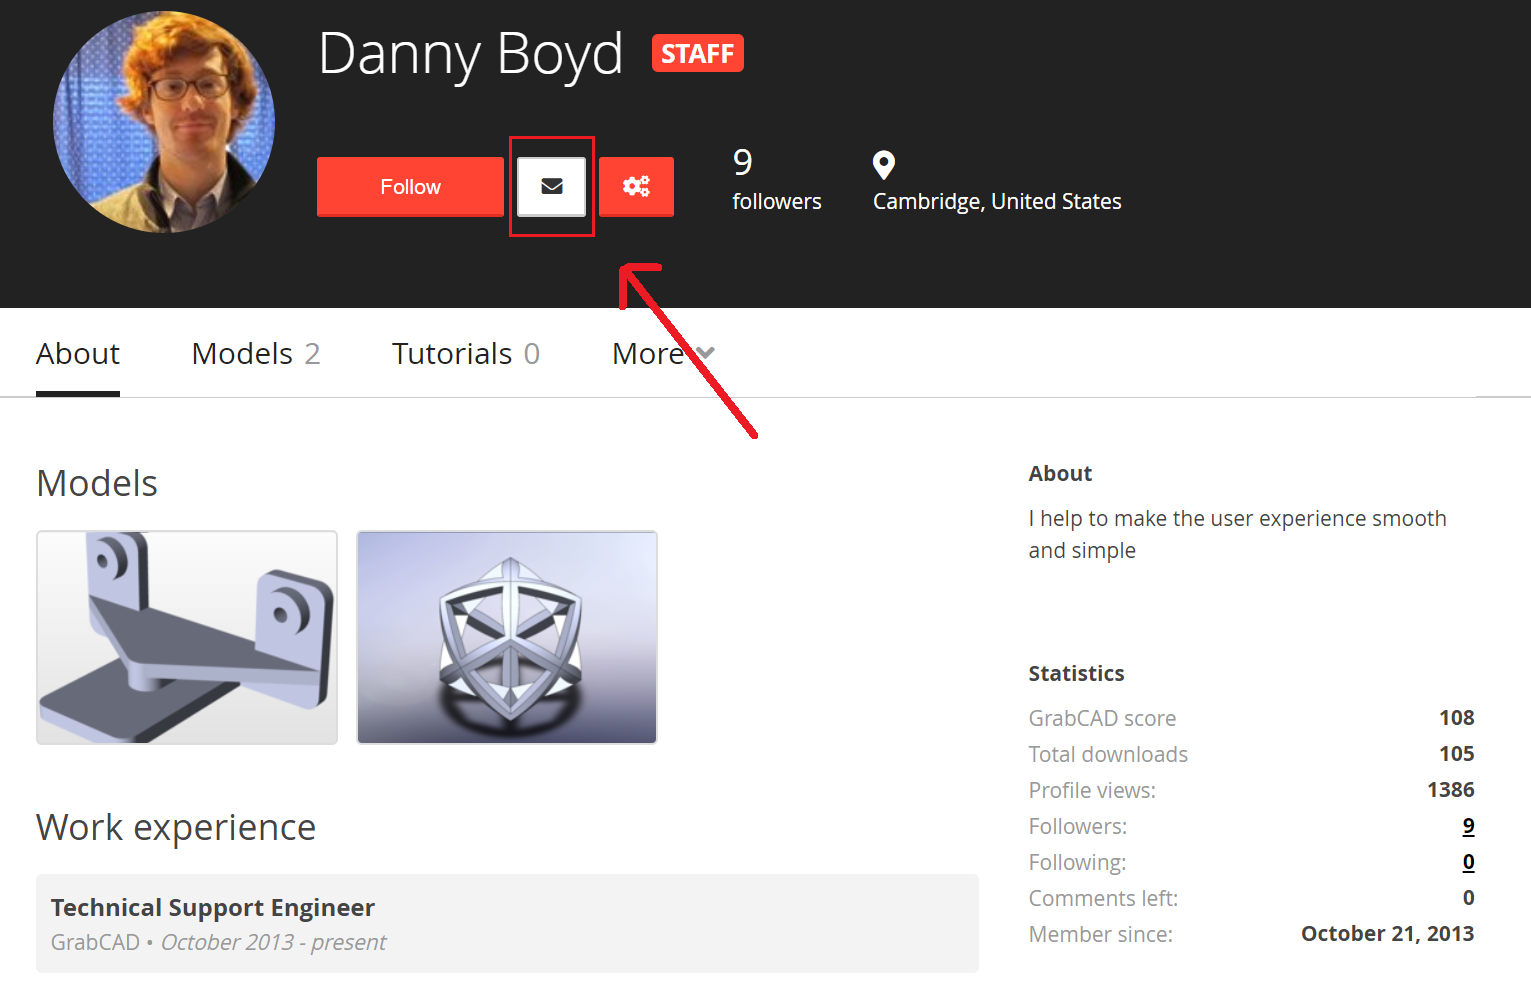1531x984 pixels.
Task: Click the Technical Support Engineer entry
Action: click(x=213, y=908)
